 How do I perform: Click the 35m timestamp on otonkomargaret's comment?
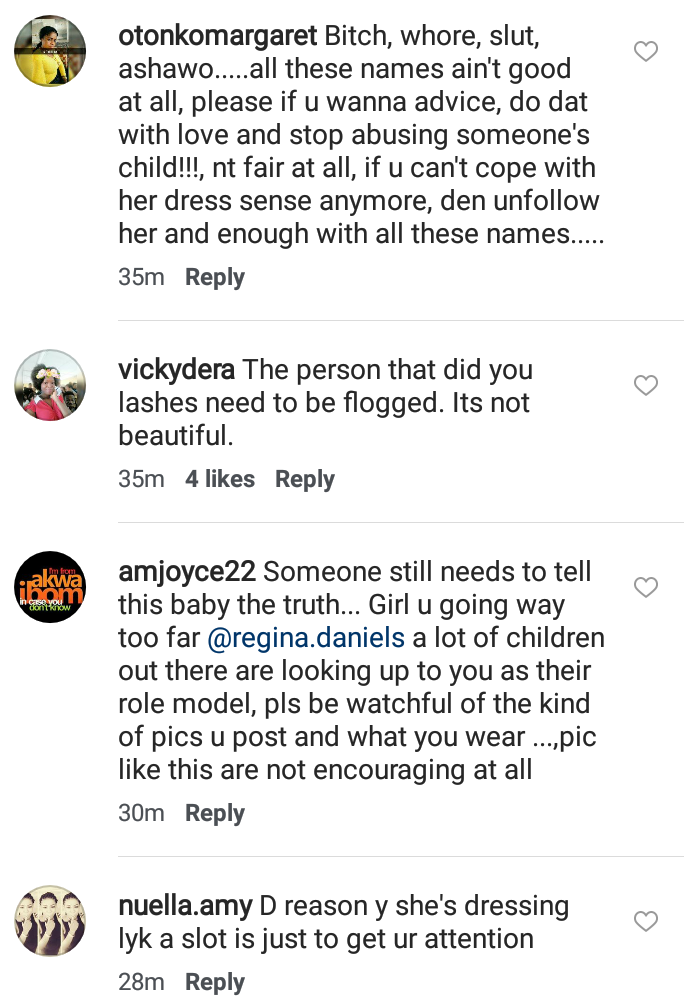pos(141,277)
